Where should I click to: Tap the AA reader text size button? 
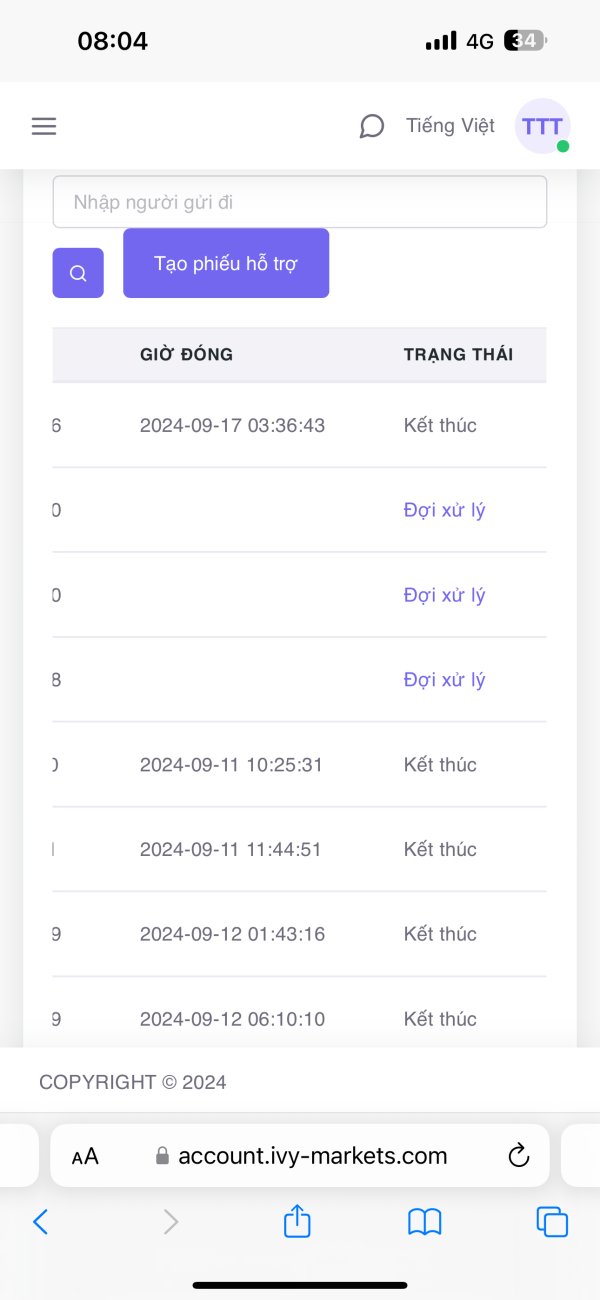pyautogui.click(x=85, y=1157)
